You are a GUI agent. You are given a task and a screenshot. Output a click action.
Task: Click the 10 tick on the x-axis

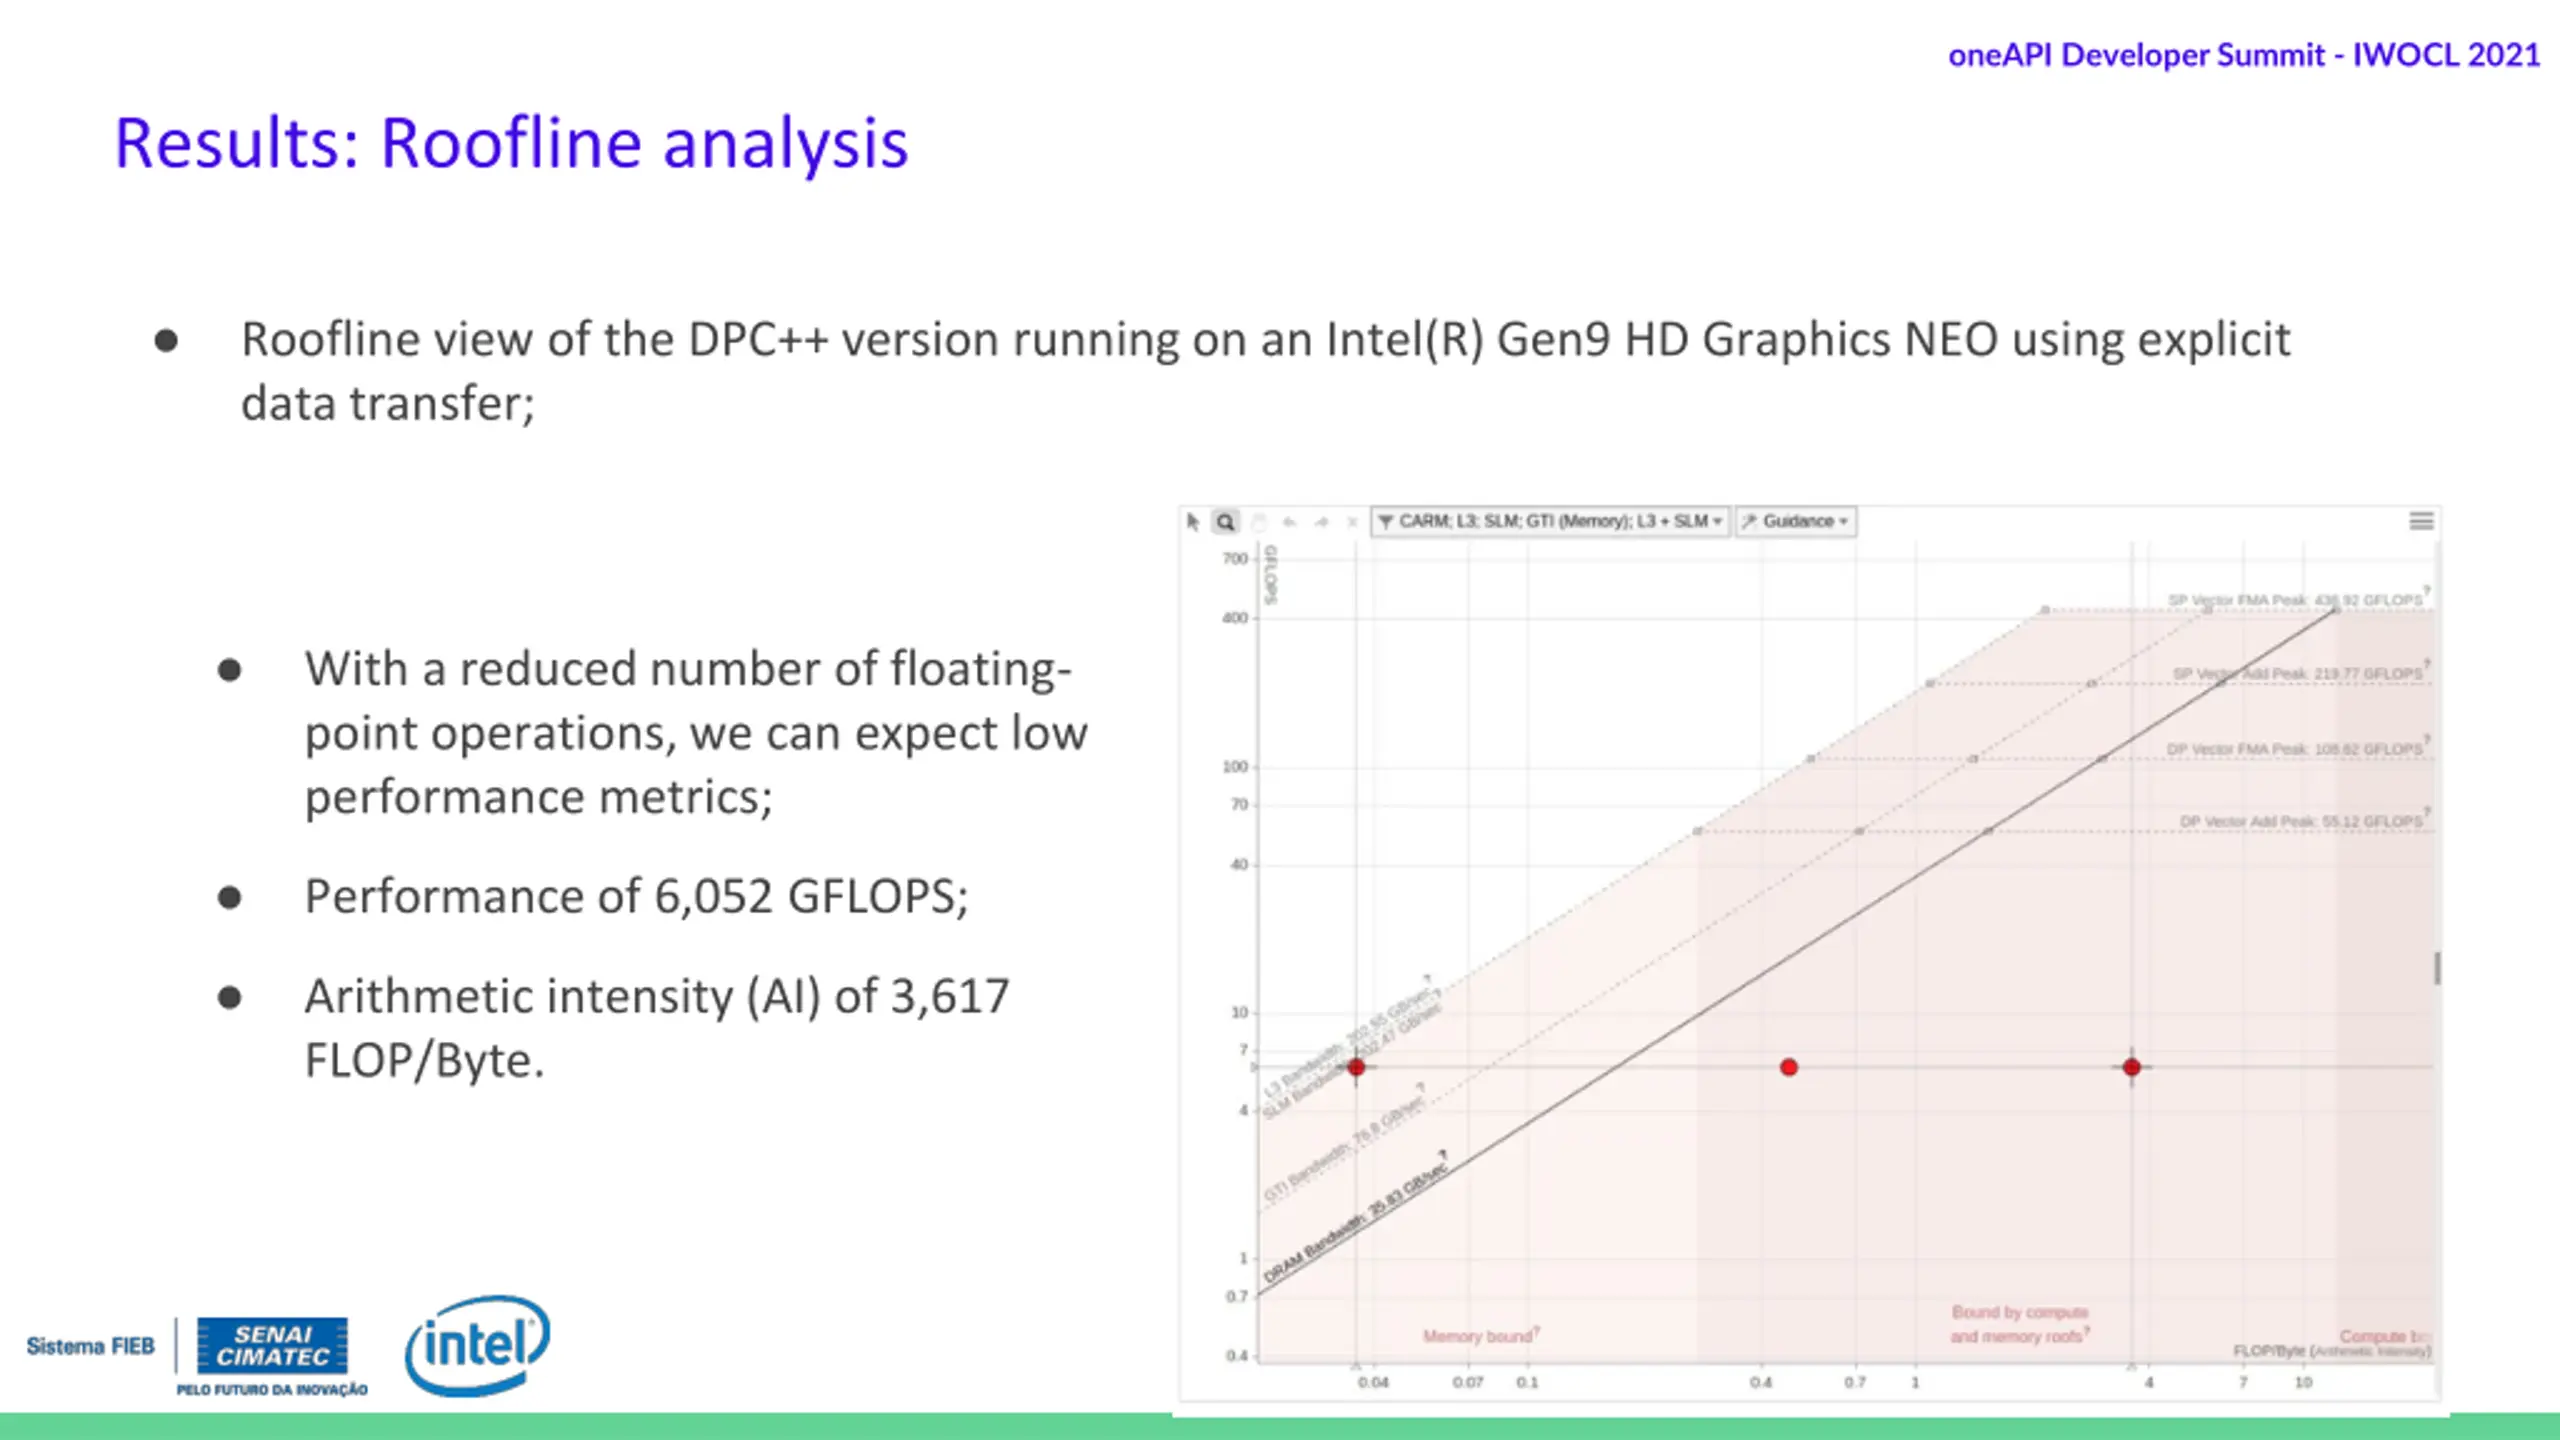tap(2303, 1382)
